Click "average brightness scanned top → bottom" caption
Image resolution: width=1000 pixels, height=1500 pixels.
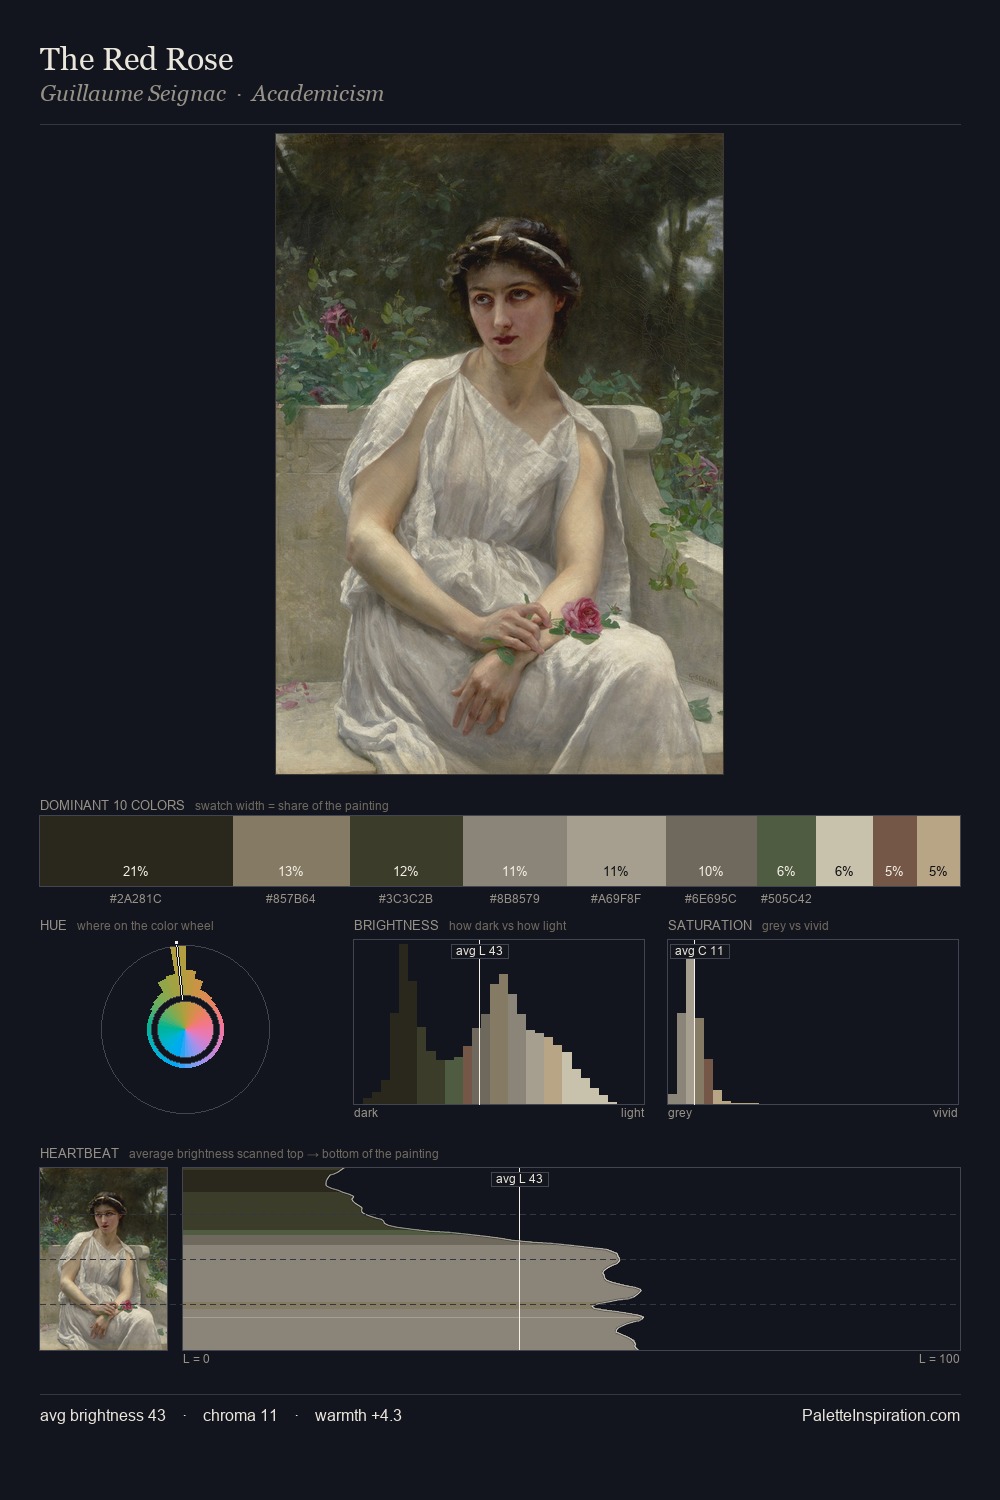284,1154
